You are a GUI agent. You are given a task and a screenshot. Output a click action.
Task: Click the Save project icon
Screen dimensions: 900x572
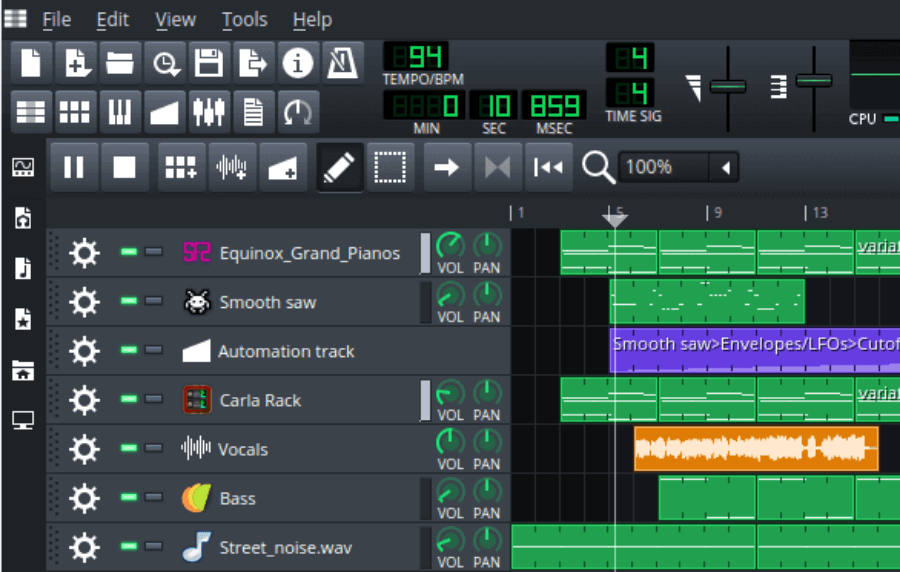[x=209, y=64]
